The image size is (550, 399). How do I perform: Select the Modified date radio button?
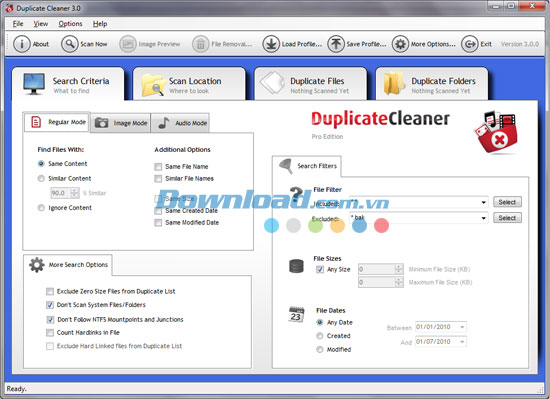pos(320,350)
